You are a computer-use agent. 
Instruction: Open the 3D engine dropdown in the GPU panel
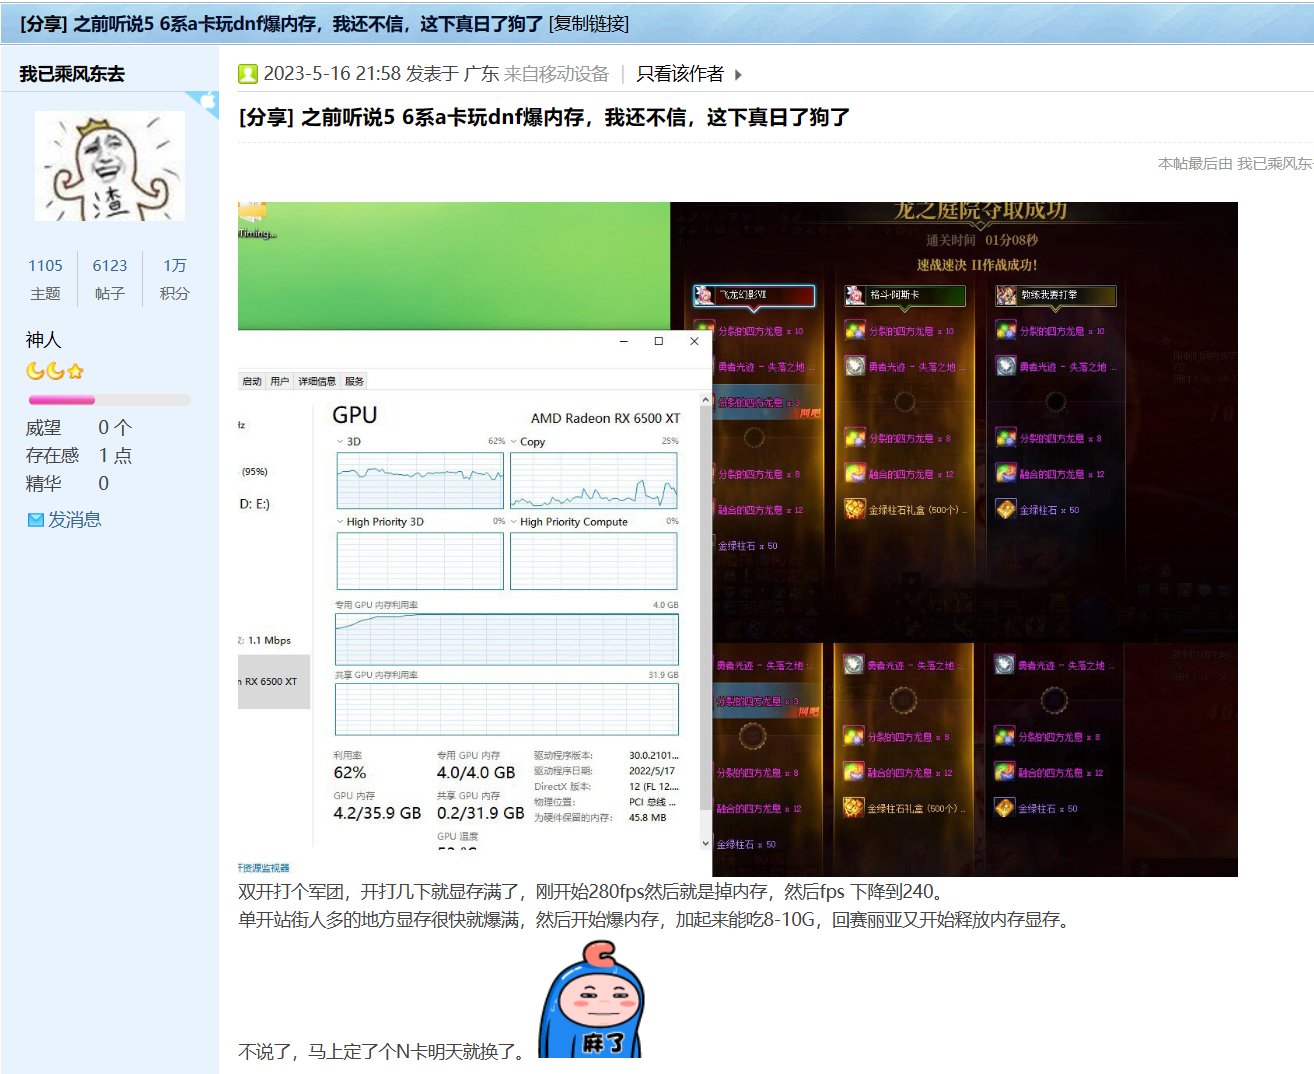pyautogui.click(x=340, y=441)
